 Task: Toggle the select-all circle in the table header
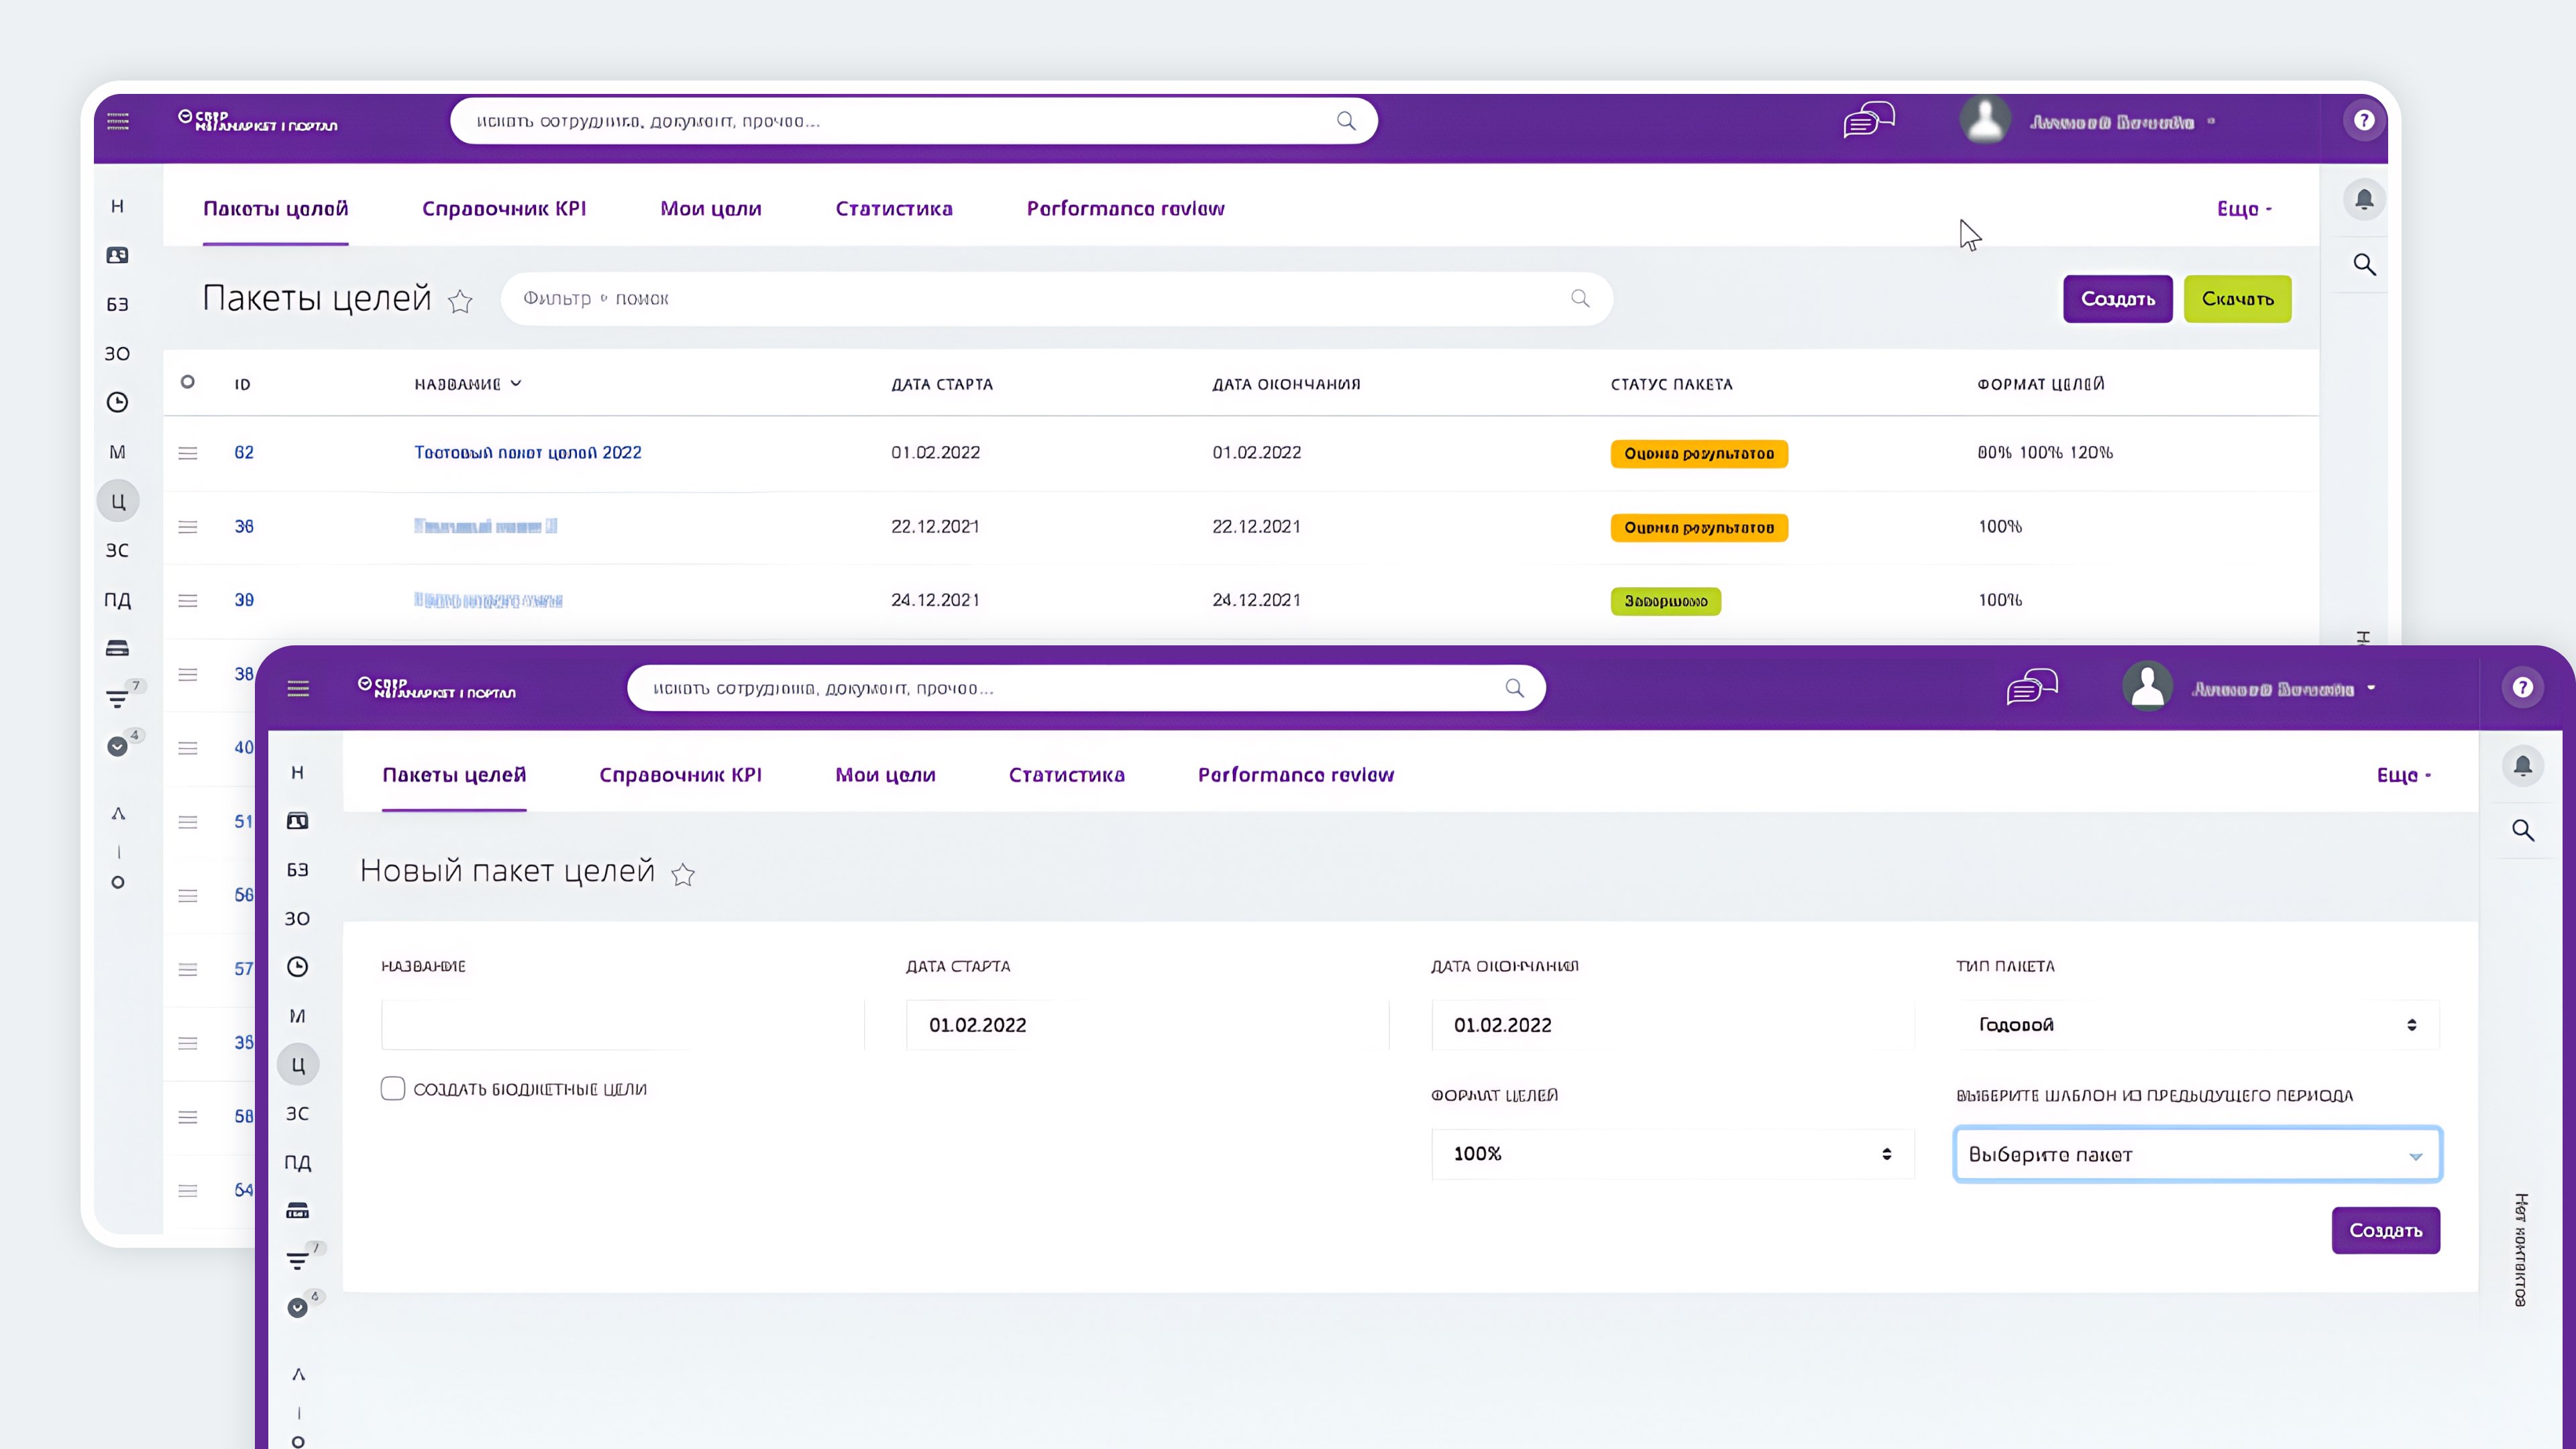point(187,382)
